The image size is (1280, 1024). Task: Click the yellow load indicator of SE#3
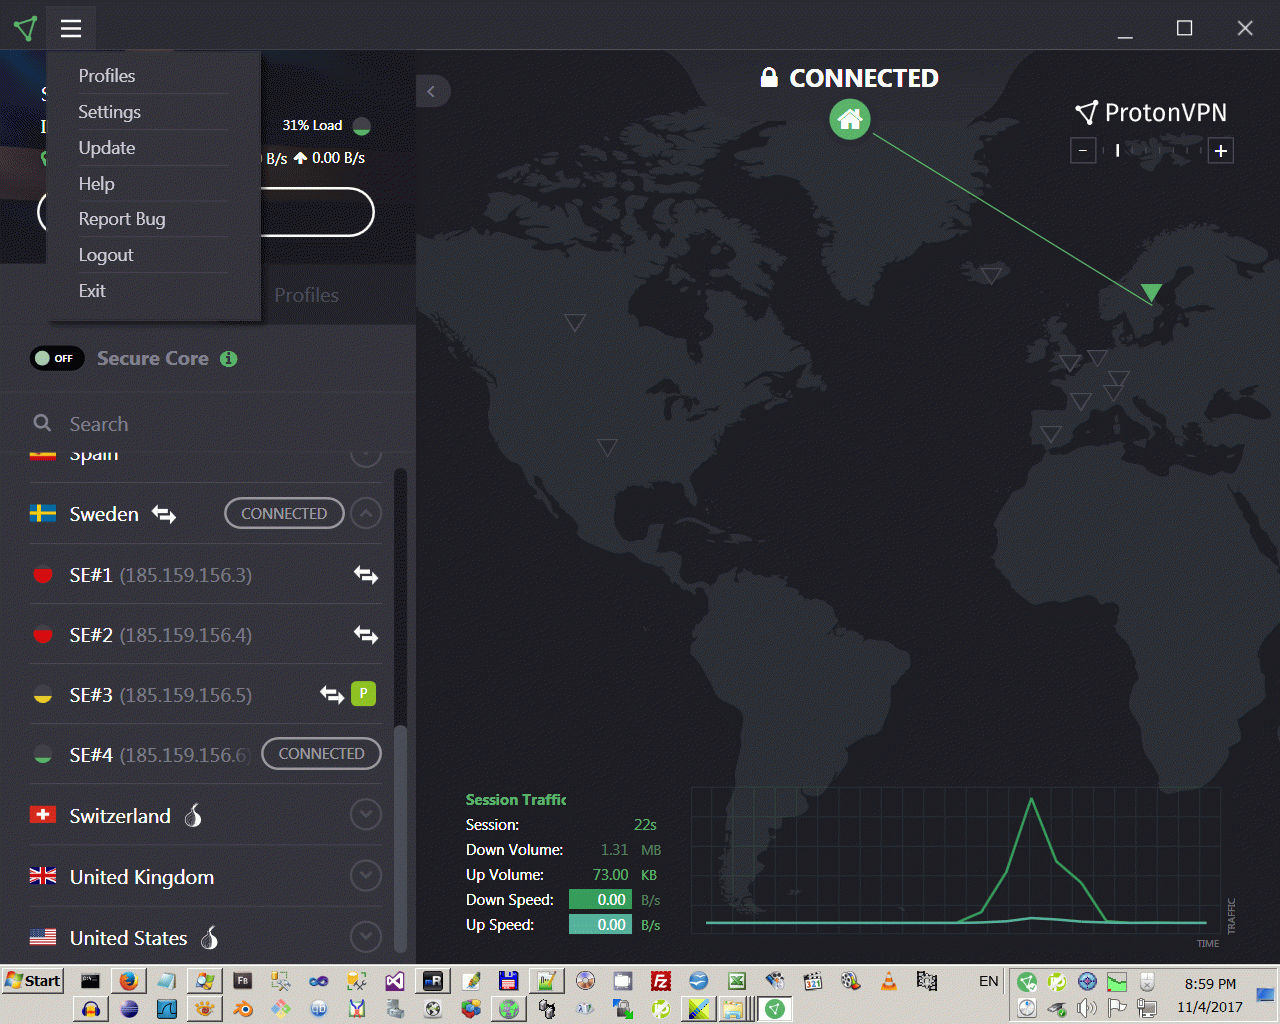pyautogui.click(x=43, y=695)
